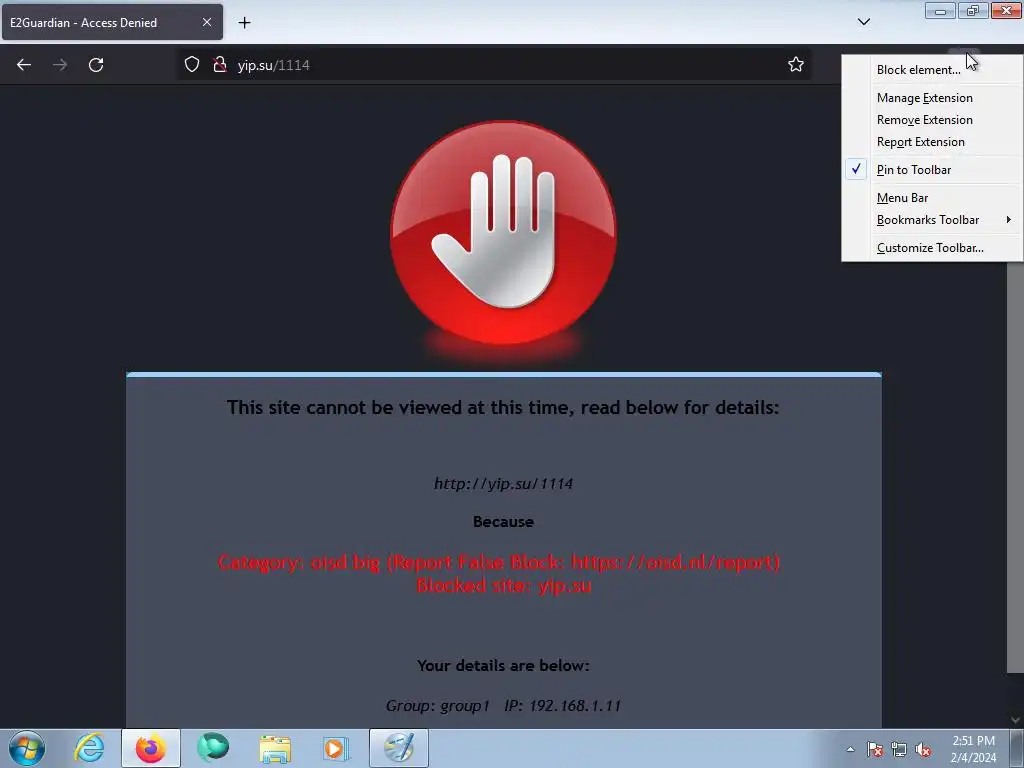View site connection lock information
Screen dimensions: 1024x768
[x=219, y=65]
